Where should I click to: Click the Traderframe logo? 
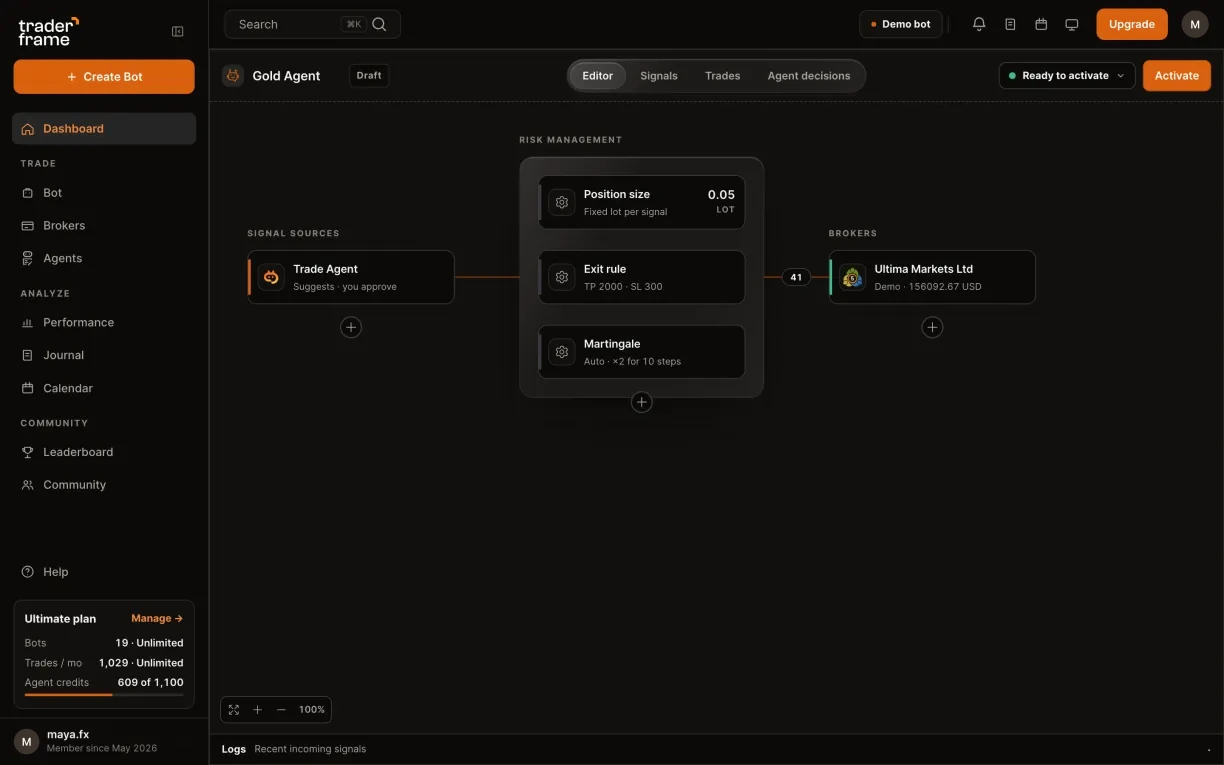click(48, 31)
